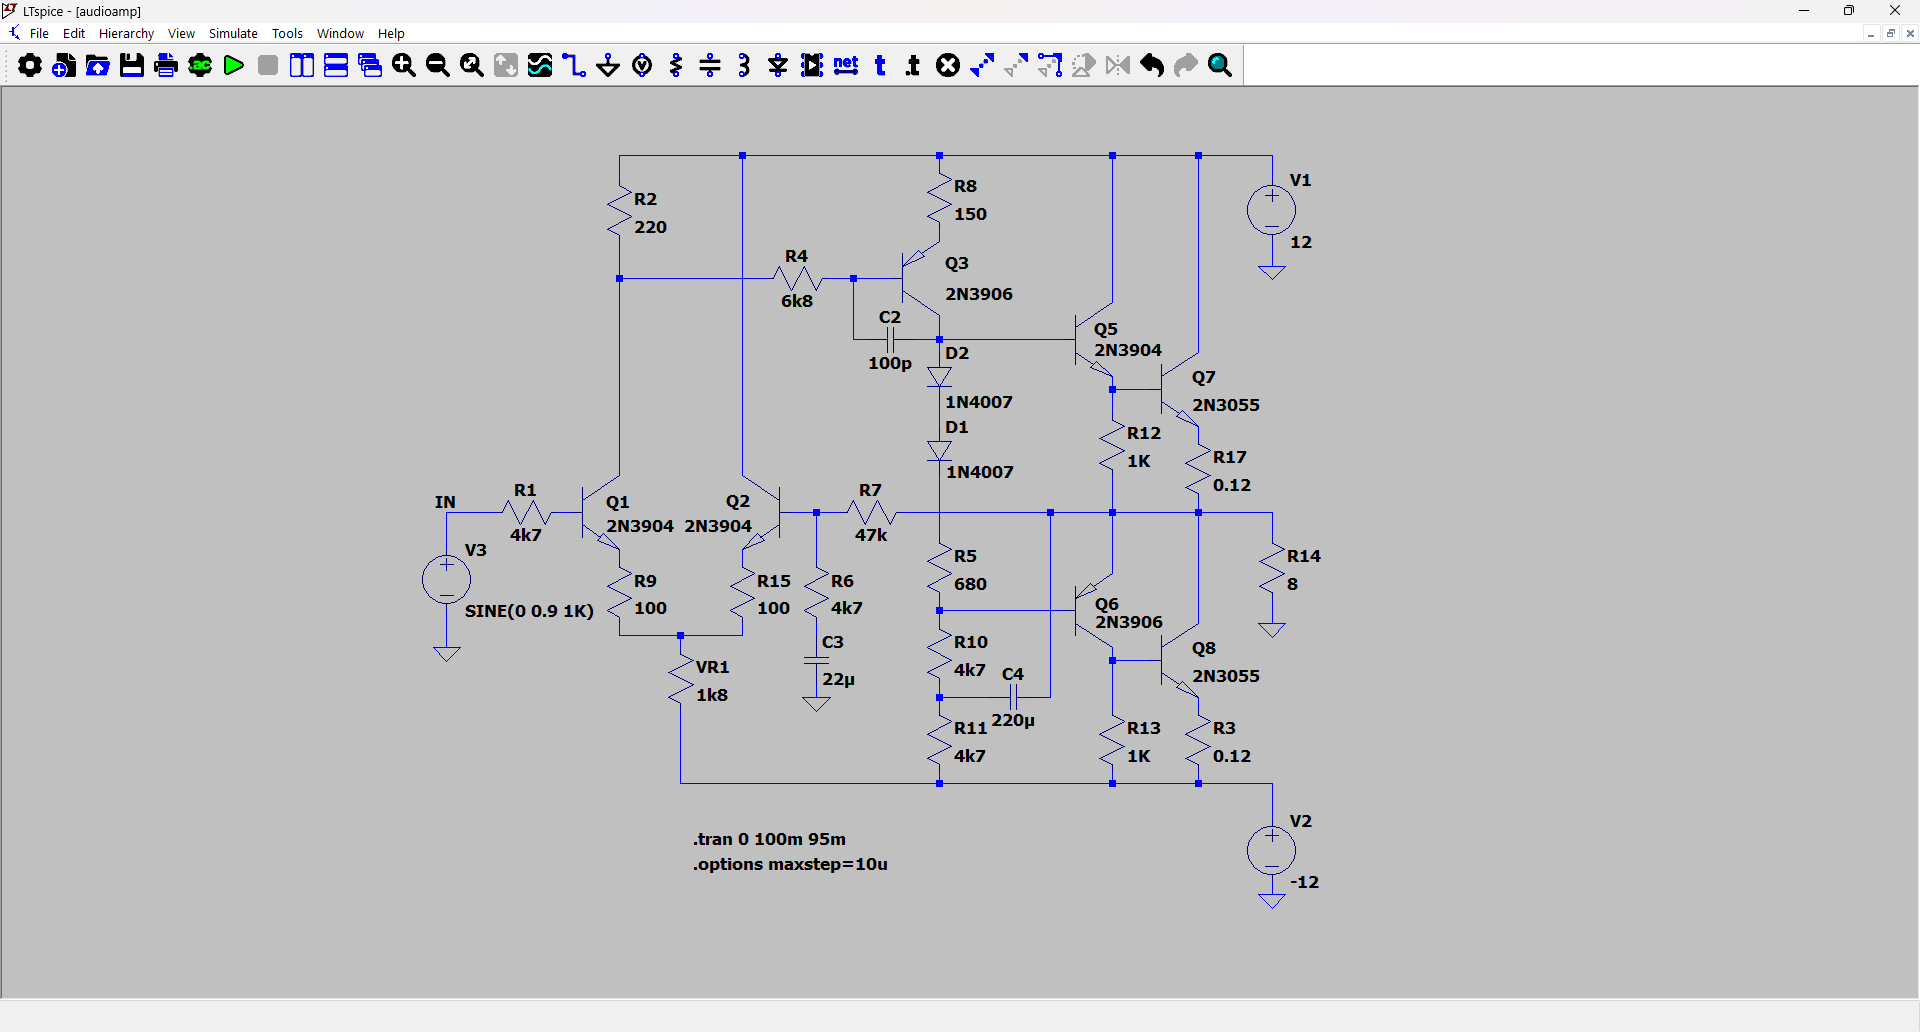
Task: Open the settings gear in toolbar
Action: [30, 66]
